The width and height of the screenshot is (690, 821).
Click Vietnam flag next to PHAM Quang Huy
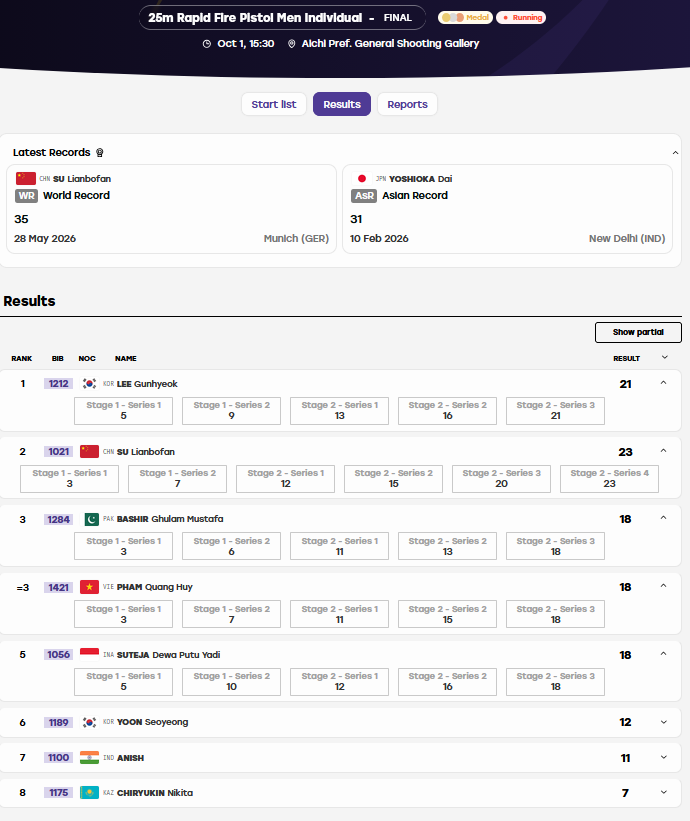tap(89, 587)
